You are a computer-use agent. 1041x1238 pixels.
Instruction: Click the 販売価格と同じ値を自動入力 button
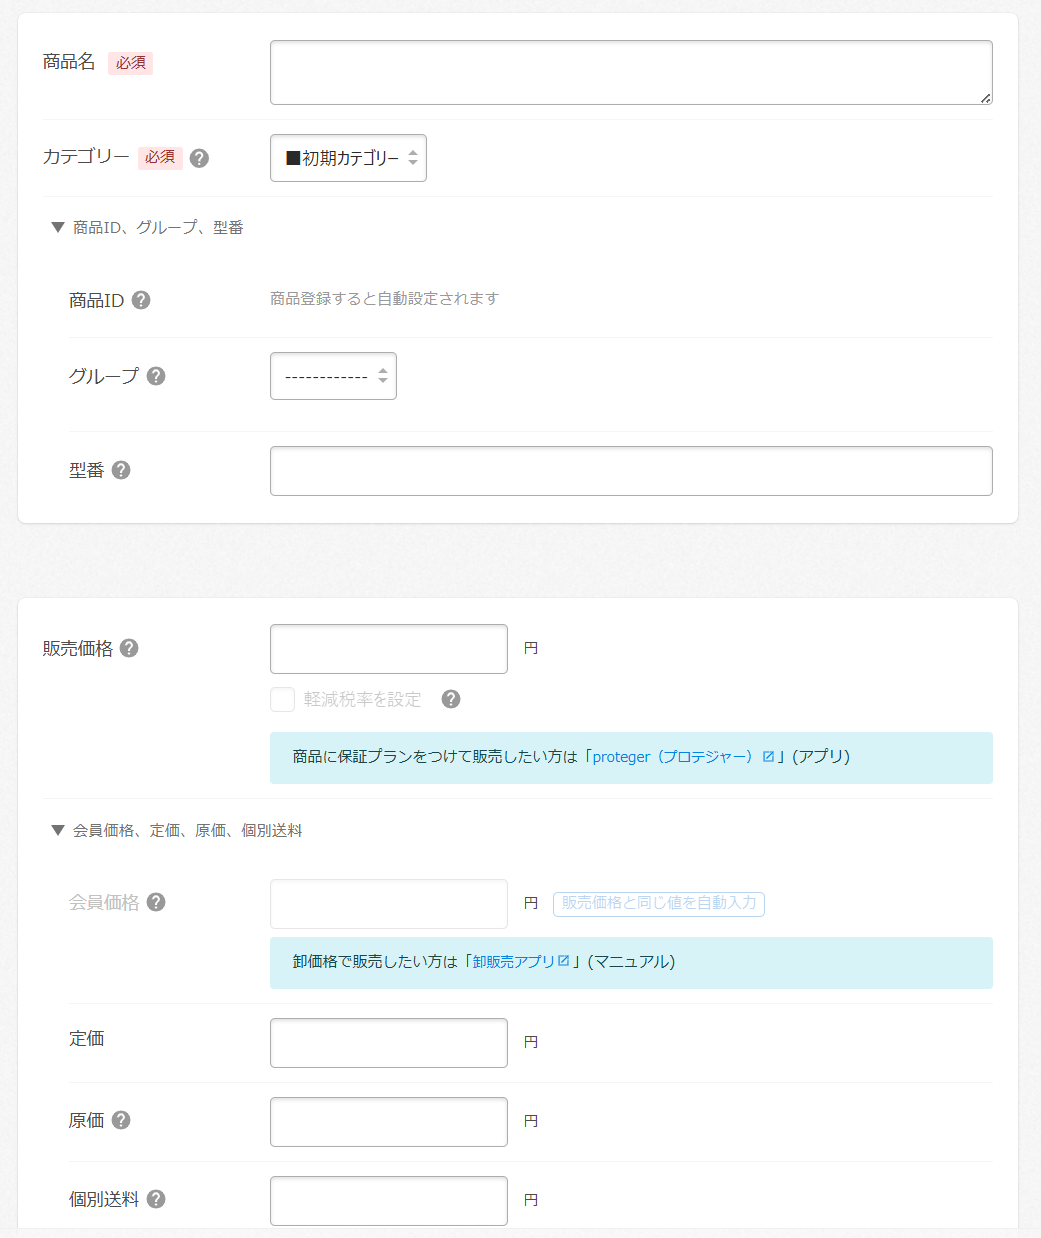tap(658, 903)
